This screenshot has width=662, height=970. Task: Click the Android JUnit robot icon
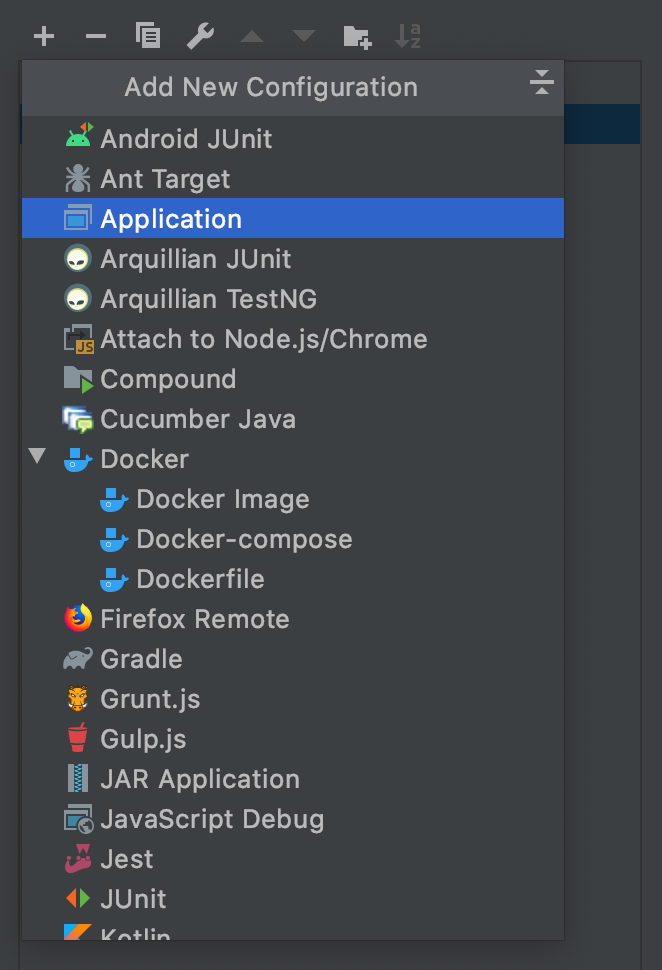79,135
